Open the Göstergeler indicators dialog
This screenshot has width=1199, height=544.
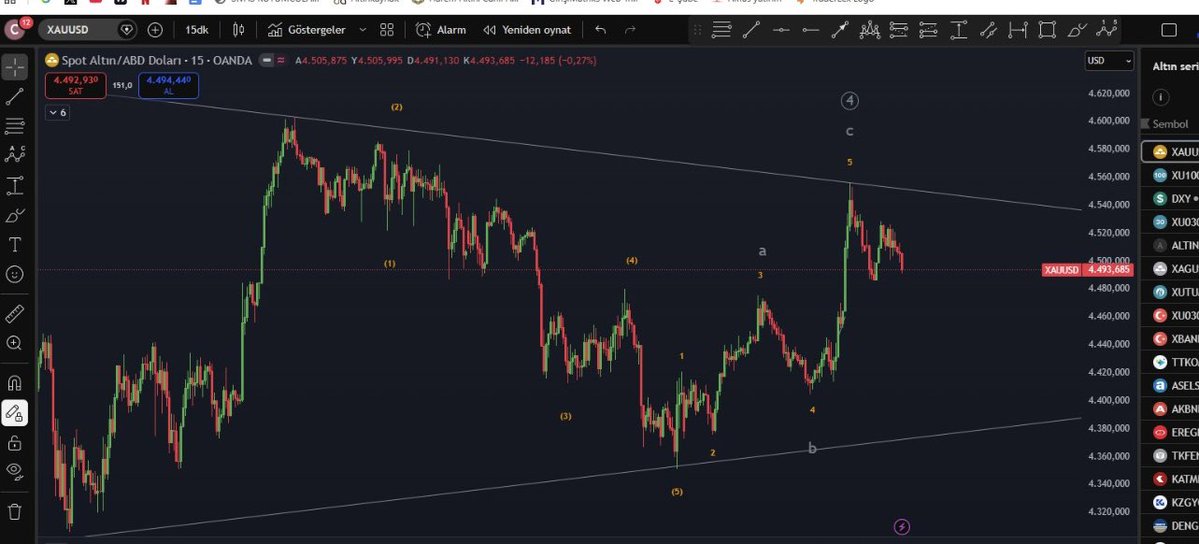coord(307,30)
